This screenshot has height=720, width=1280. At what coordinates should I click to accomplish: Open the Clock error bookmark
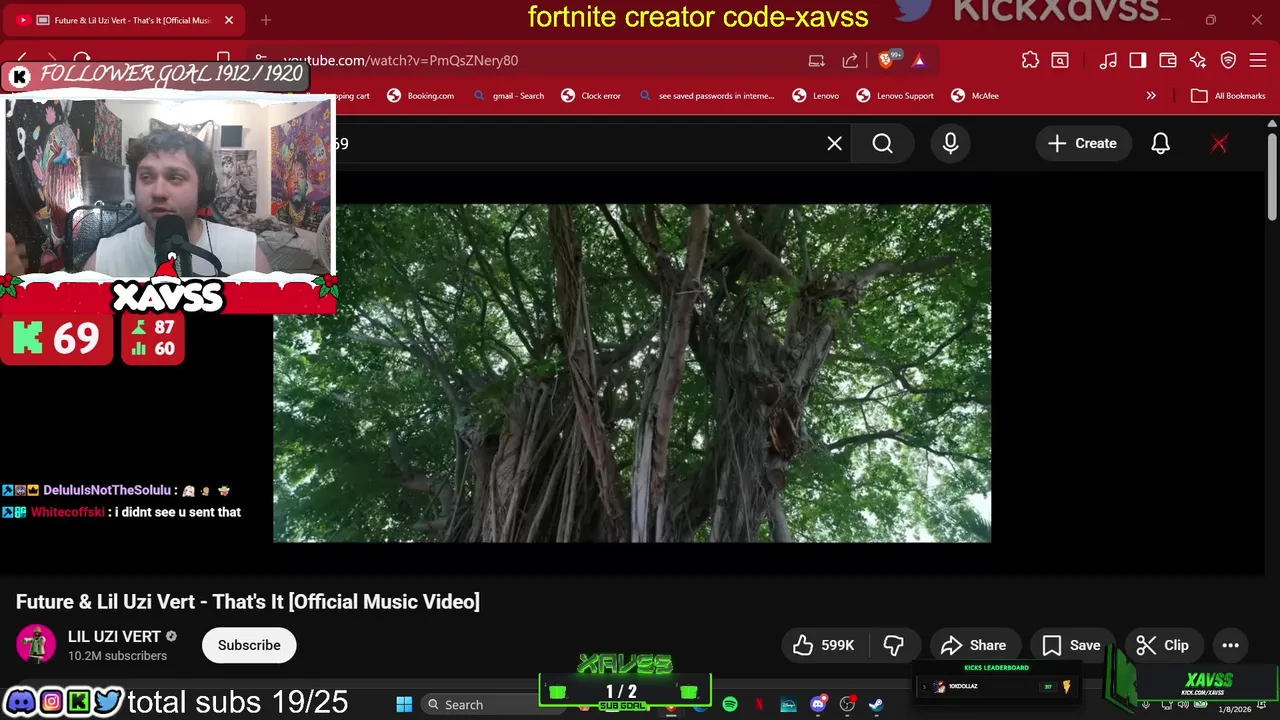click(x=591, y=96)
